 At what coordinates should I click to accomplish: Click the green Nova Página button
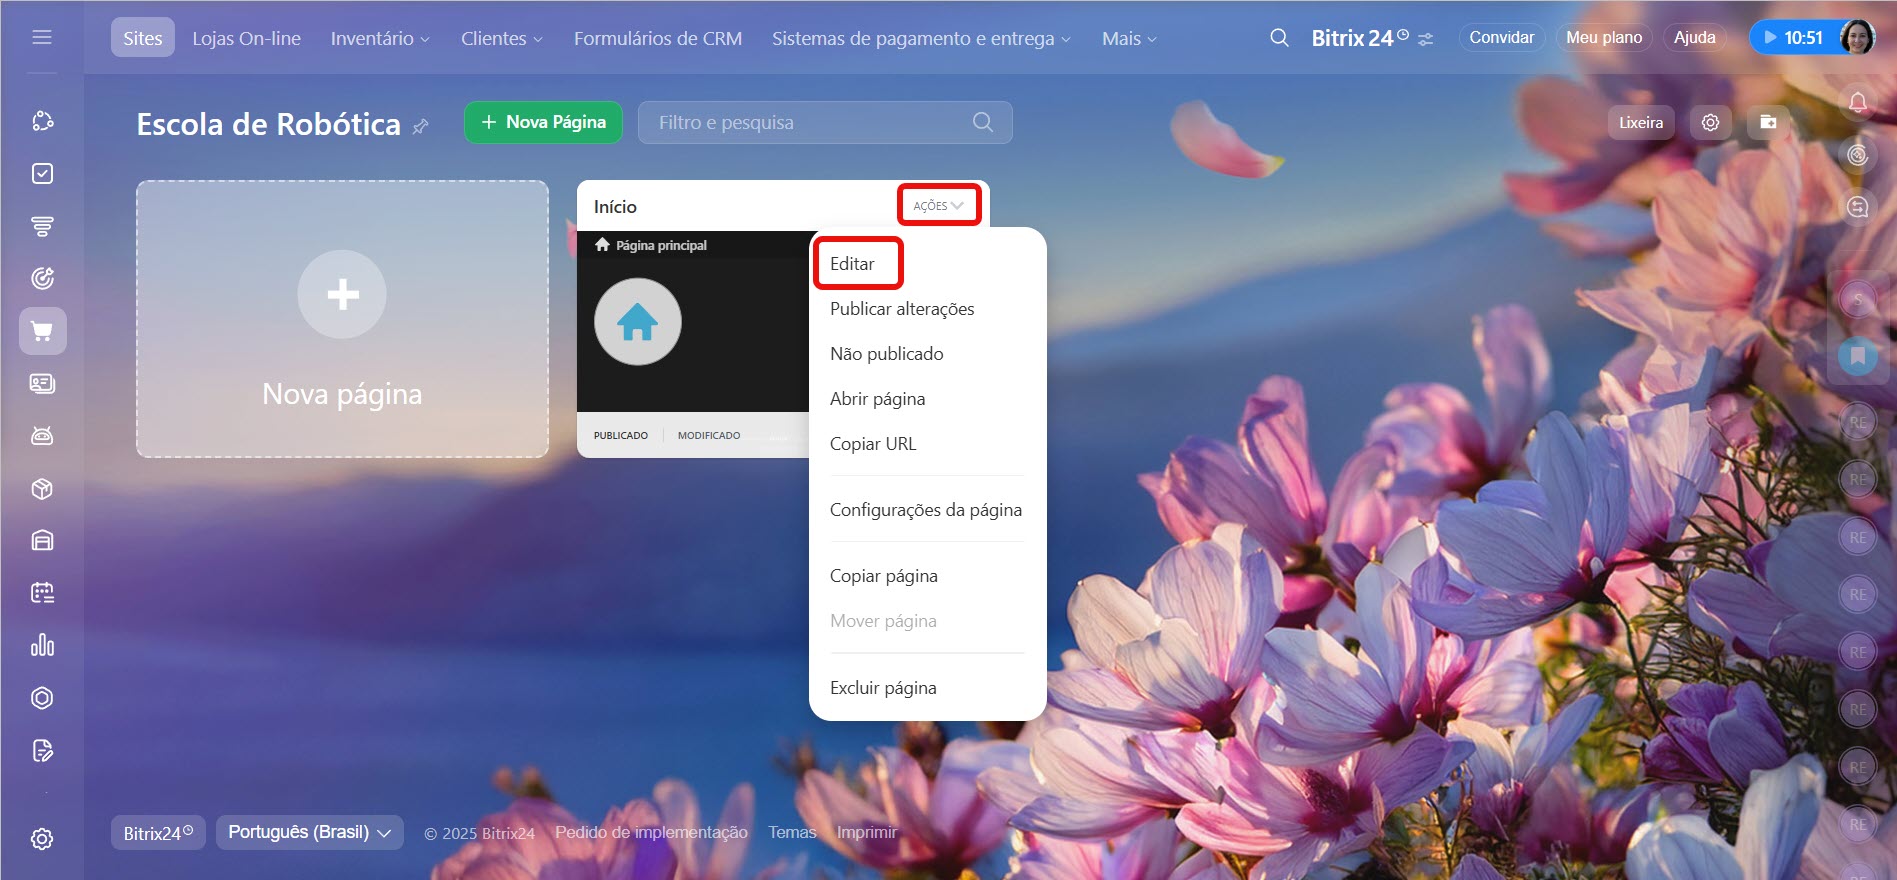pyautogui.click(x=543, y=122)
